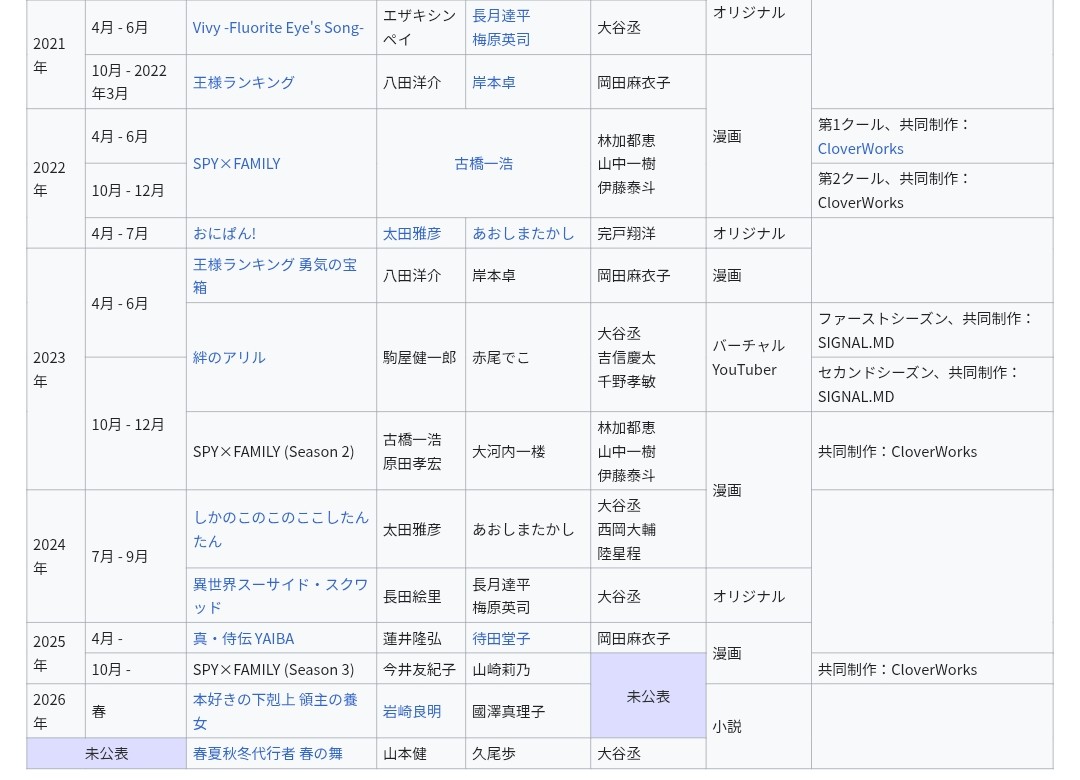Viewport: 1080px width, 780px height.
Task: Select the 2025年 year cell
Action: click(56, 653)
